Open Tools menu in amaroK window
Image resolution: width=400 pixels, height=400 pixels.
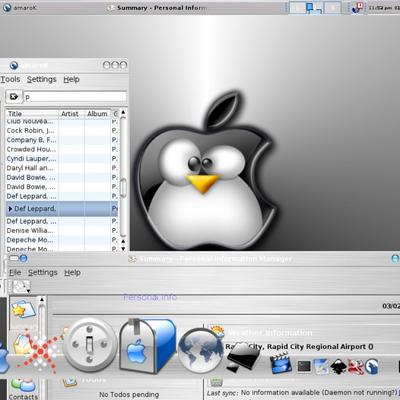10,79
